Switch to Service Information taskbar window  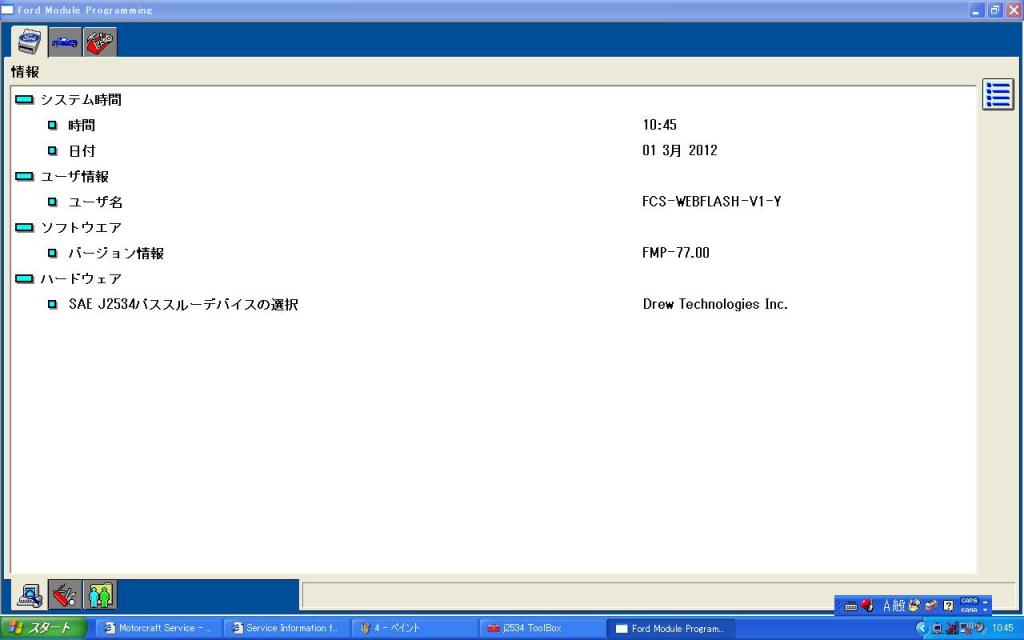pos(285,628)
